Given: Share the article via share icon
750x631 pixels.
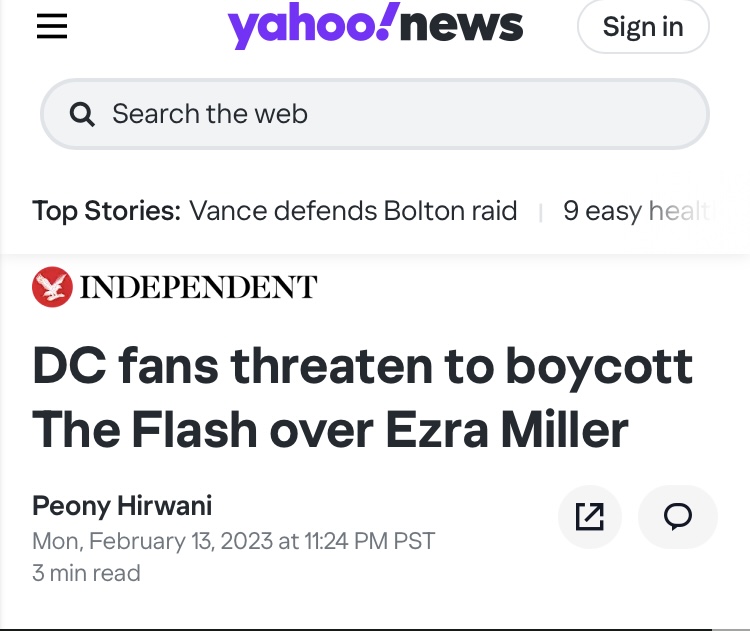Looking at the screenshot, I should point(590,516).
